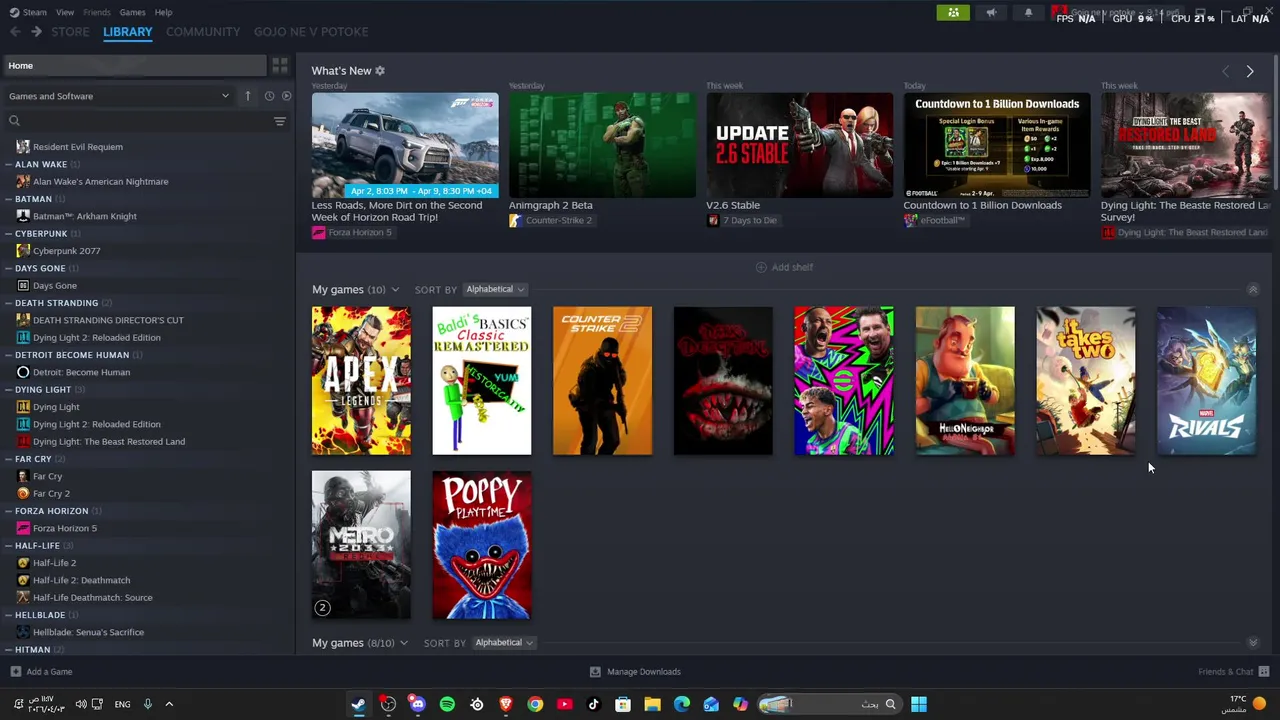
Task: Switch to the COMMUNITY tab
Action: [x=203, y=32]
